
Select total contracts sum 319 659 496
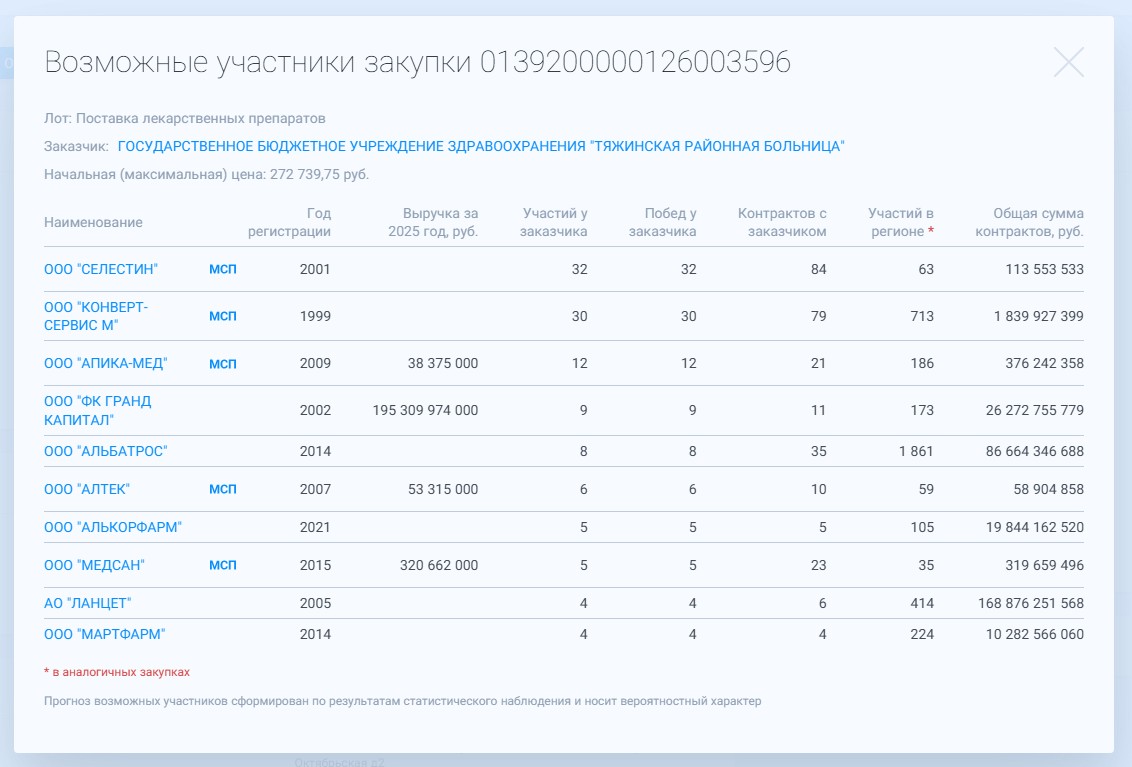coord(1045,566)
